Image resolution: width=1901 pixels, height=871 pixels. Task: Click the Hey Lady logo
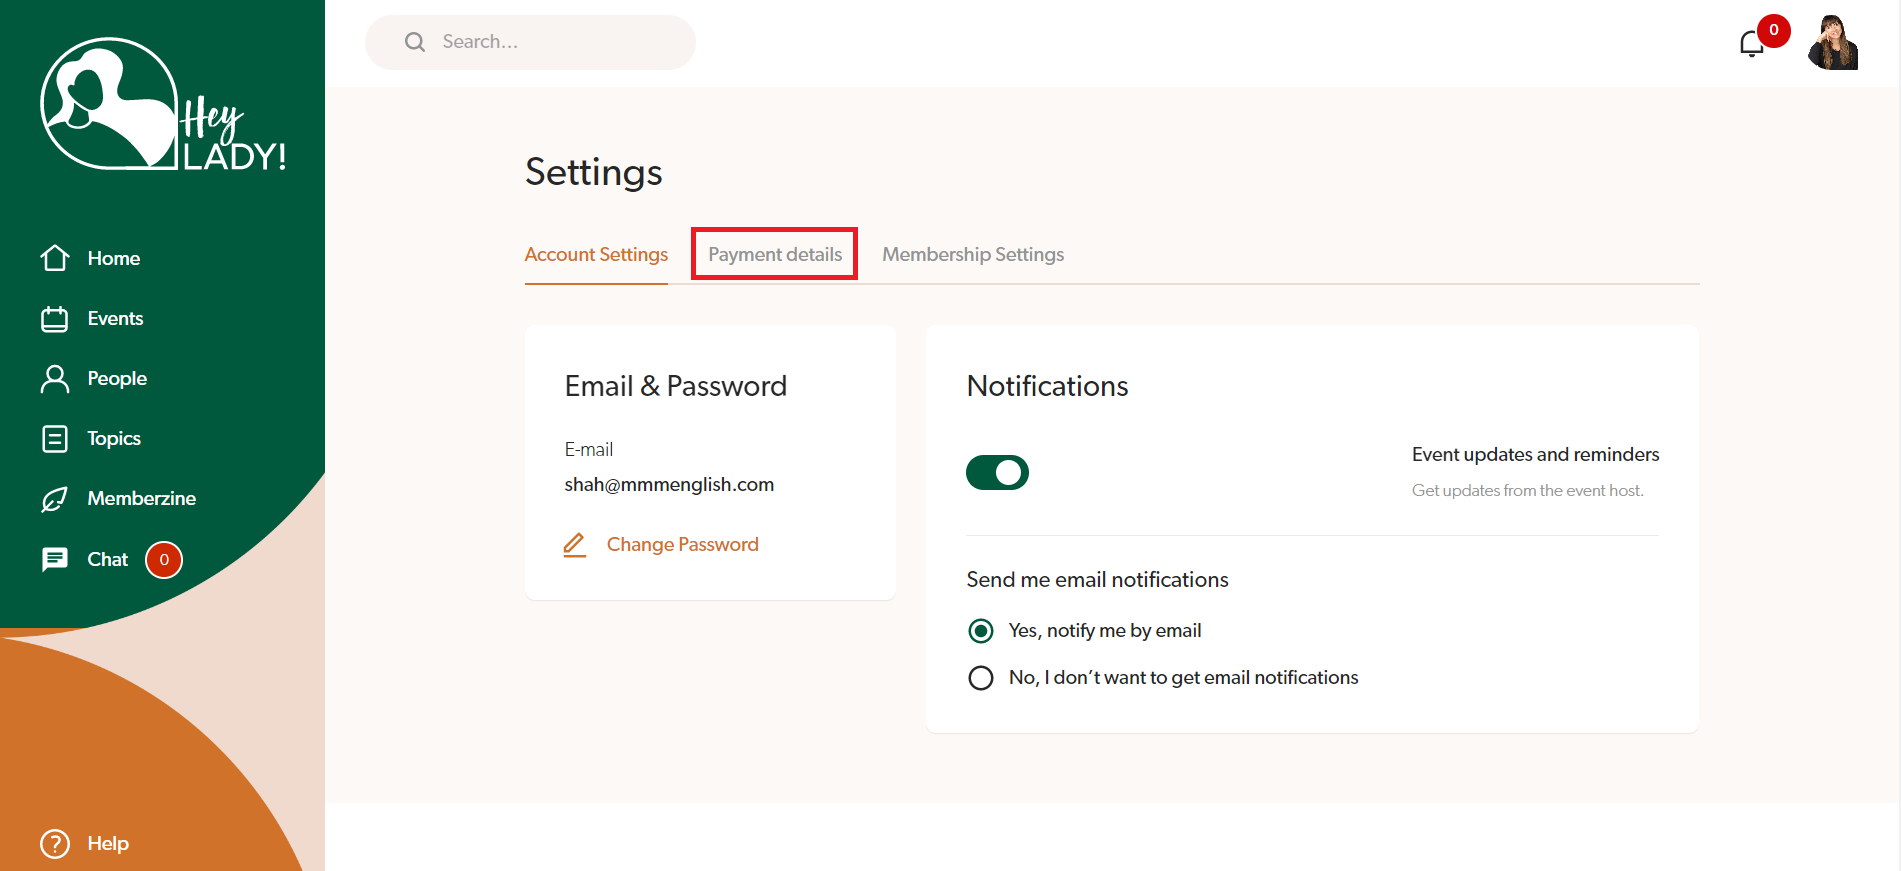(163, 106)
